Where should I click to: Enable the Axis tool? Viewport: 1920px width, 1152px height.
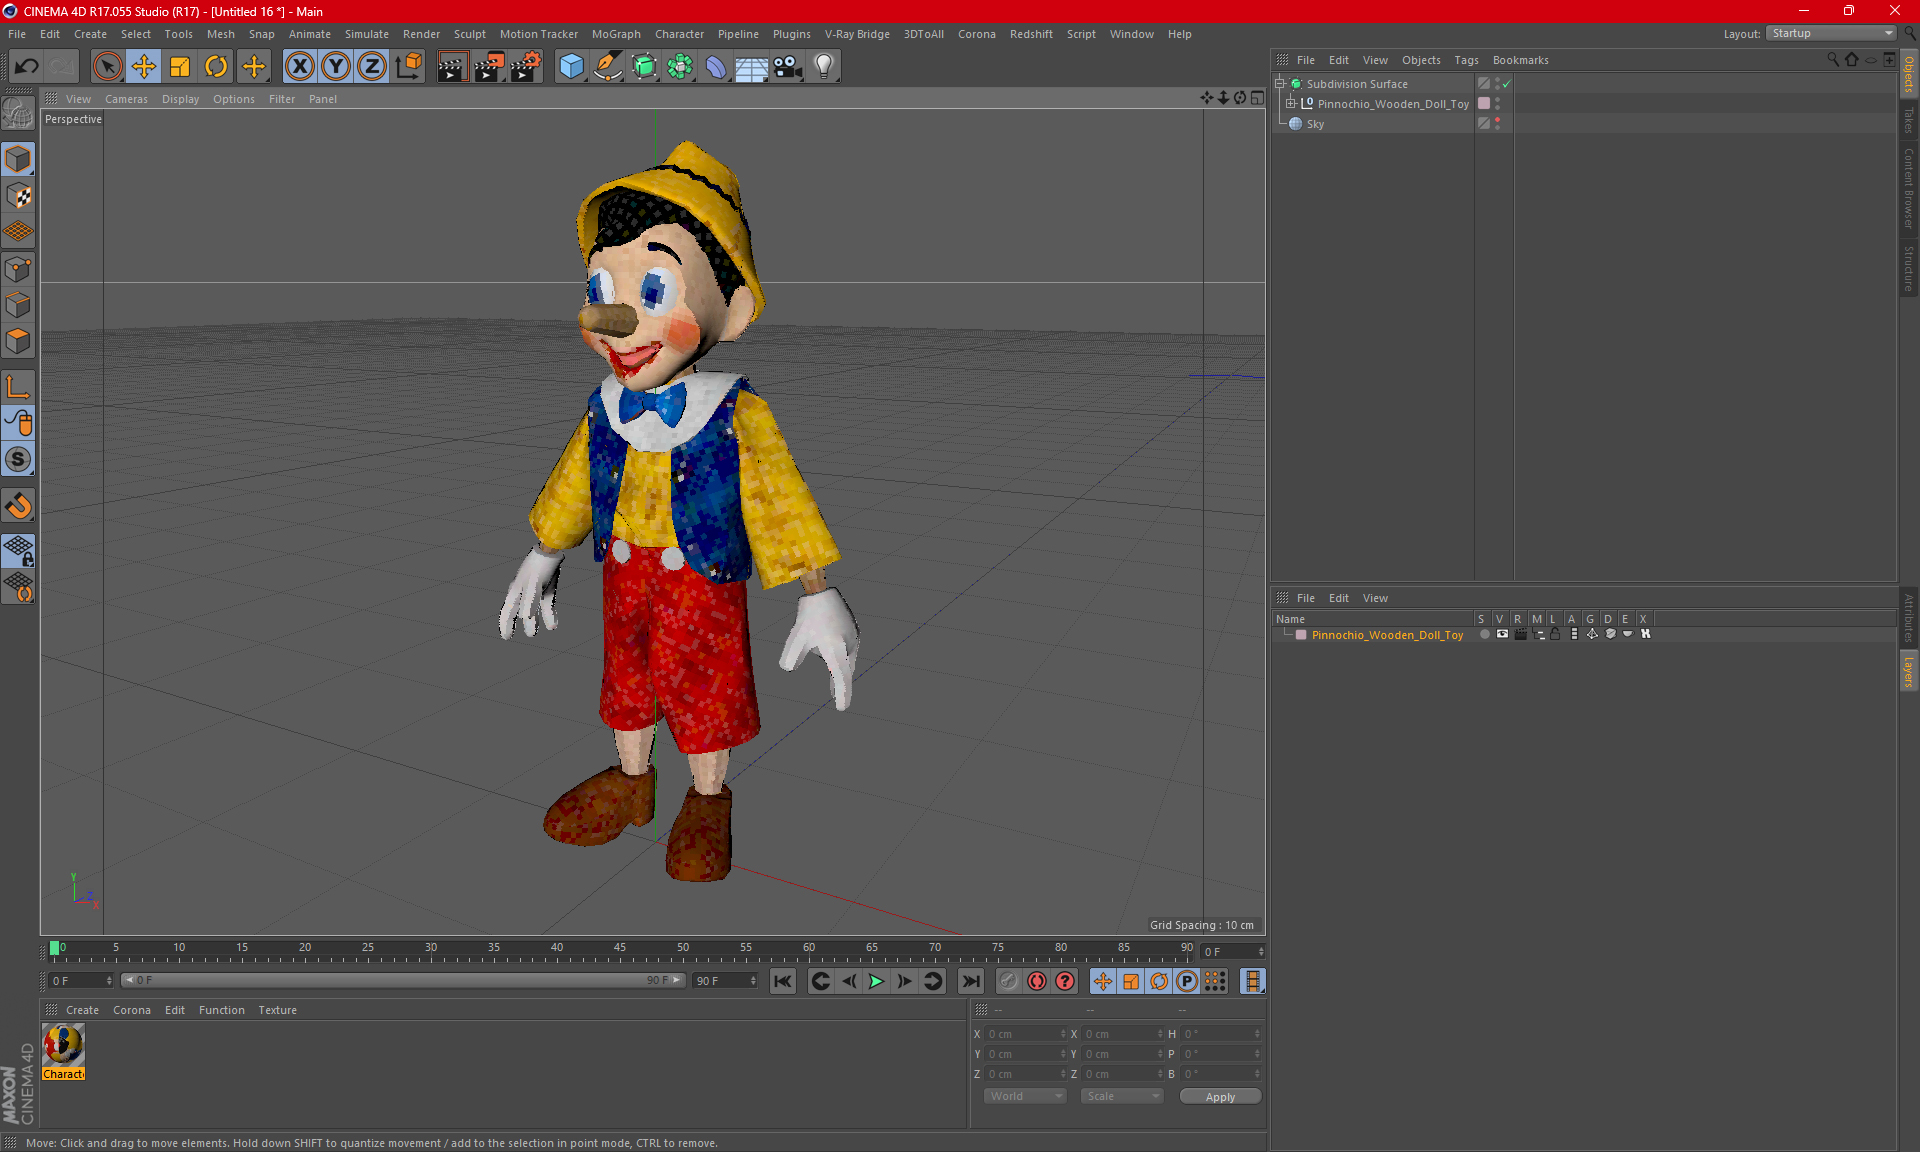tap(18, 387)
